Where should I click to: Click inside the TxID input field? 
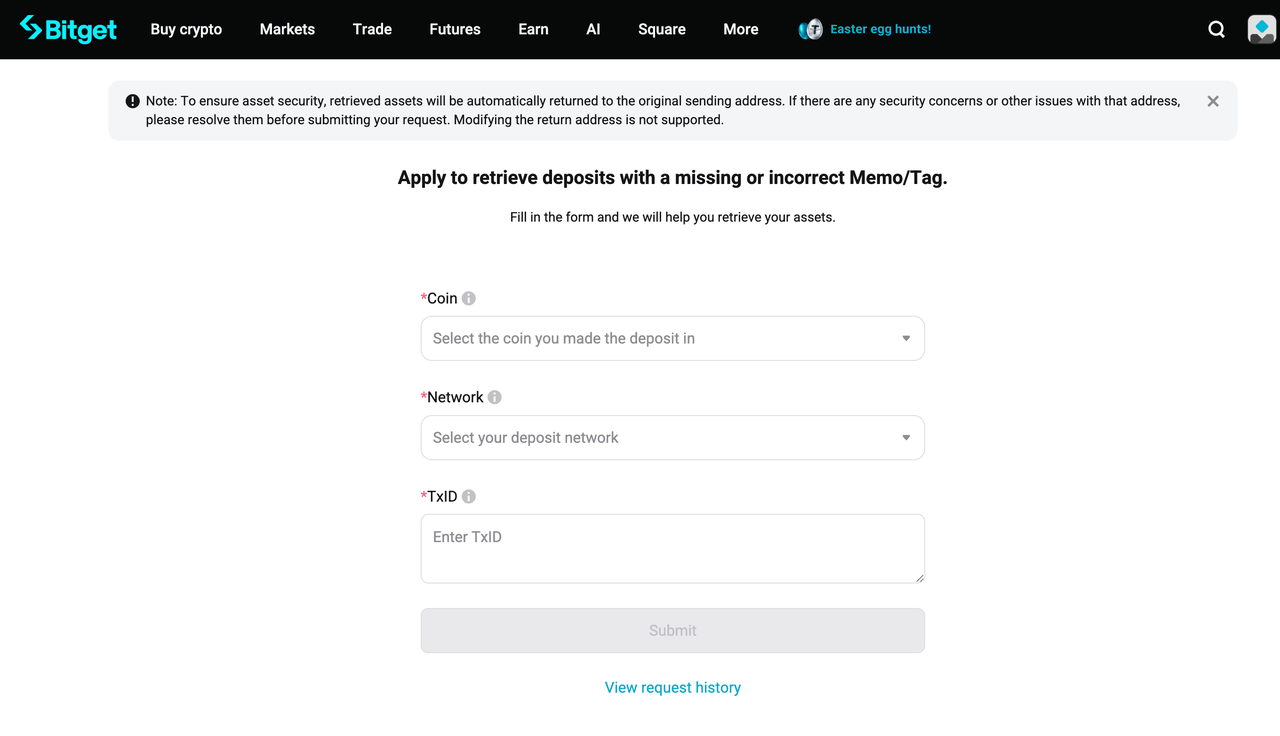[672, 548]
